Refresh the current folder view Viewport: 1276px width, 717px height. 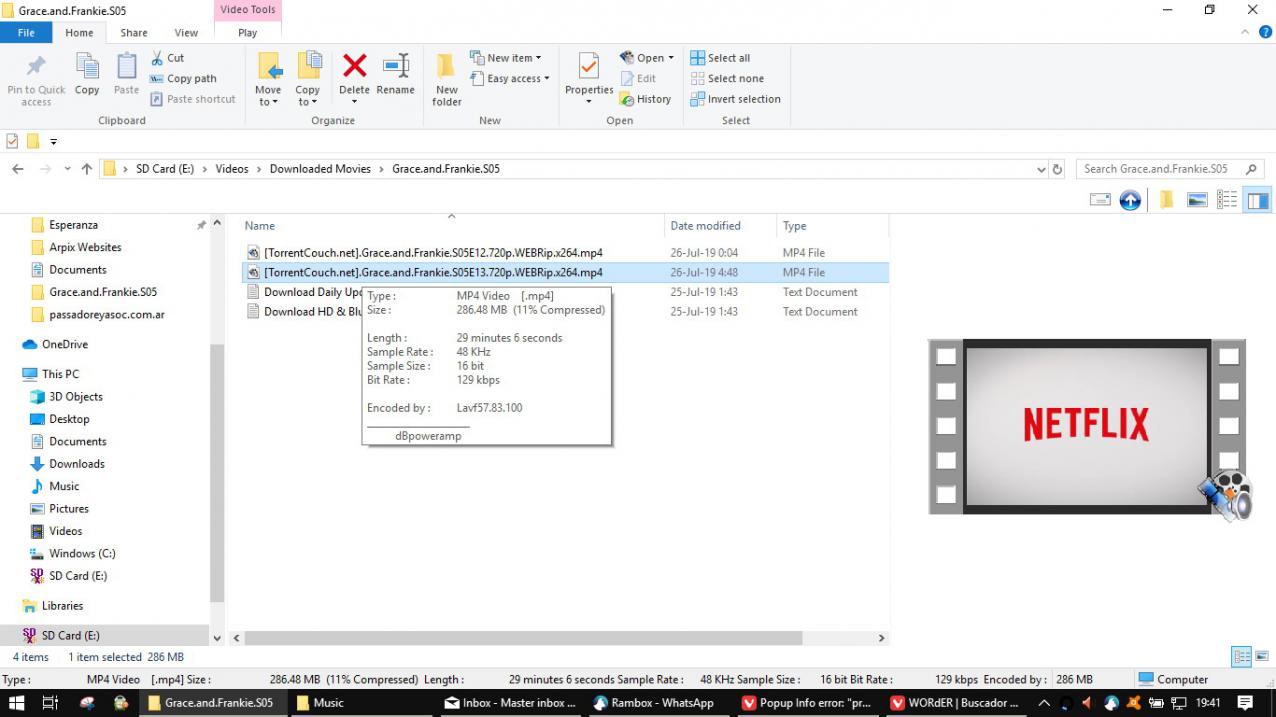pyautogui.click(x=1058, y=169)
